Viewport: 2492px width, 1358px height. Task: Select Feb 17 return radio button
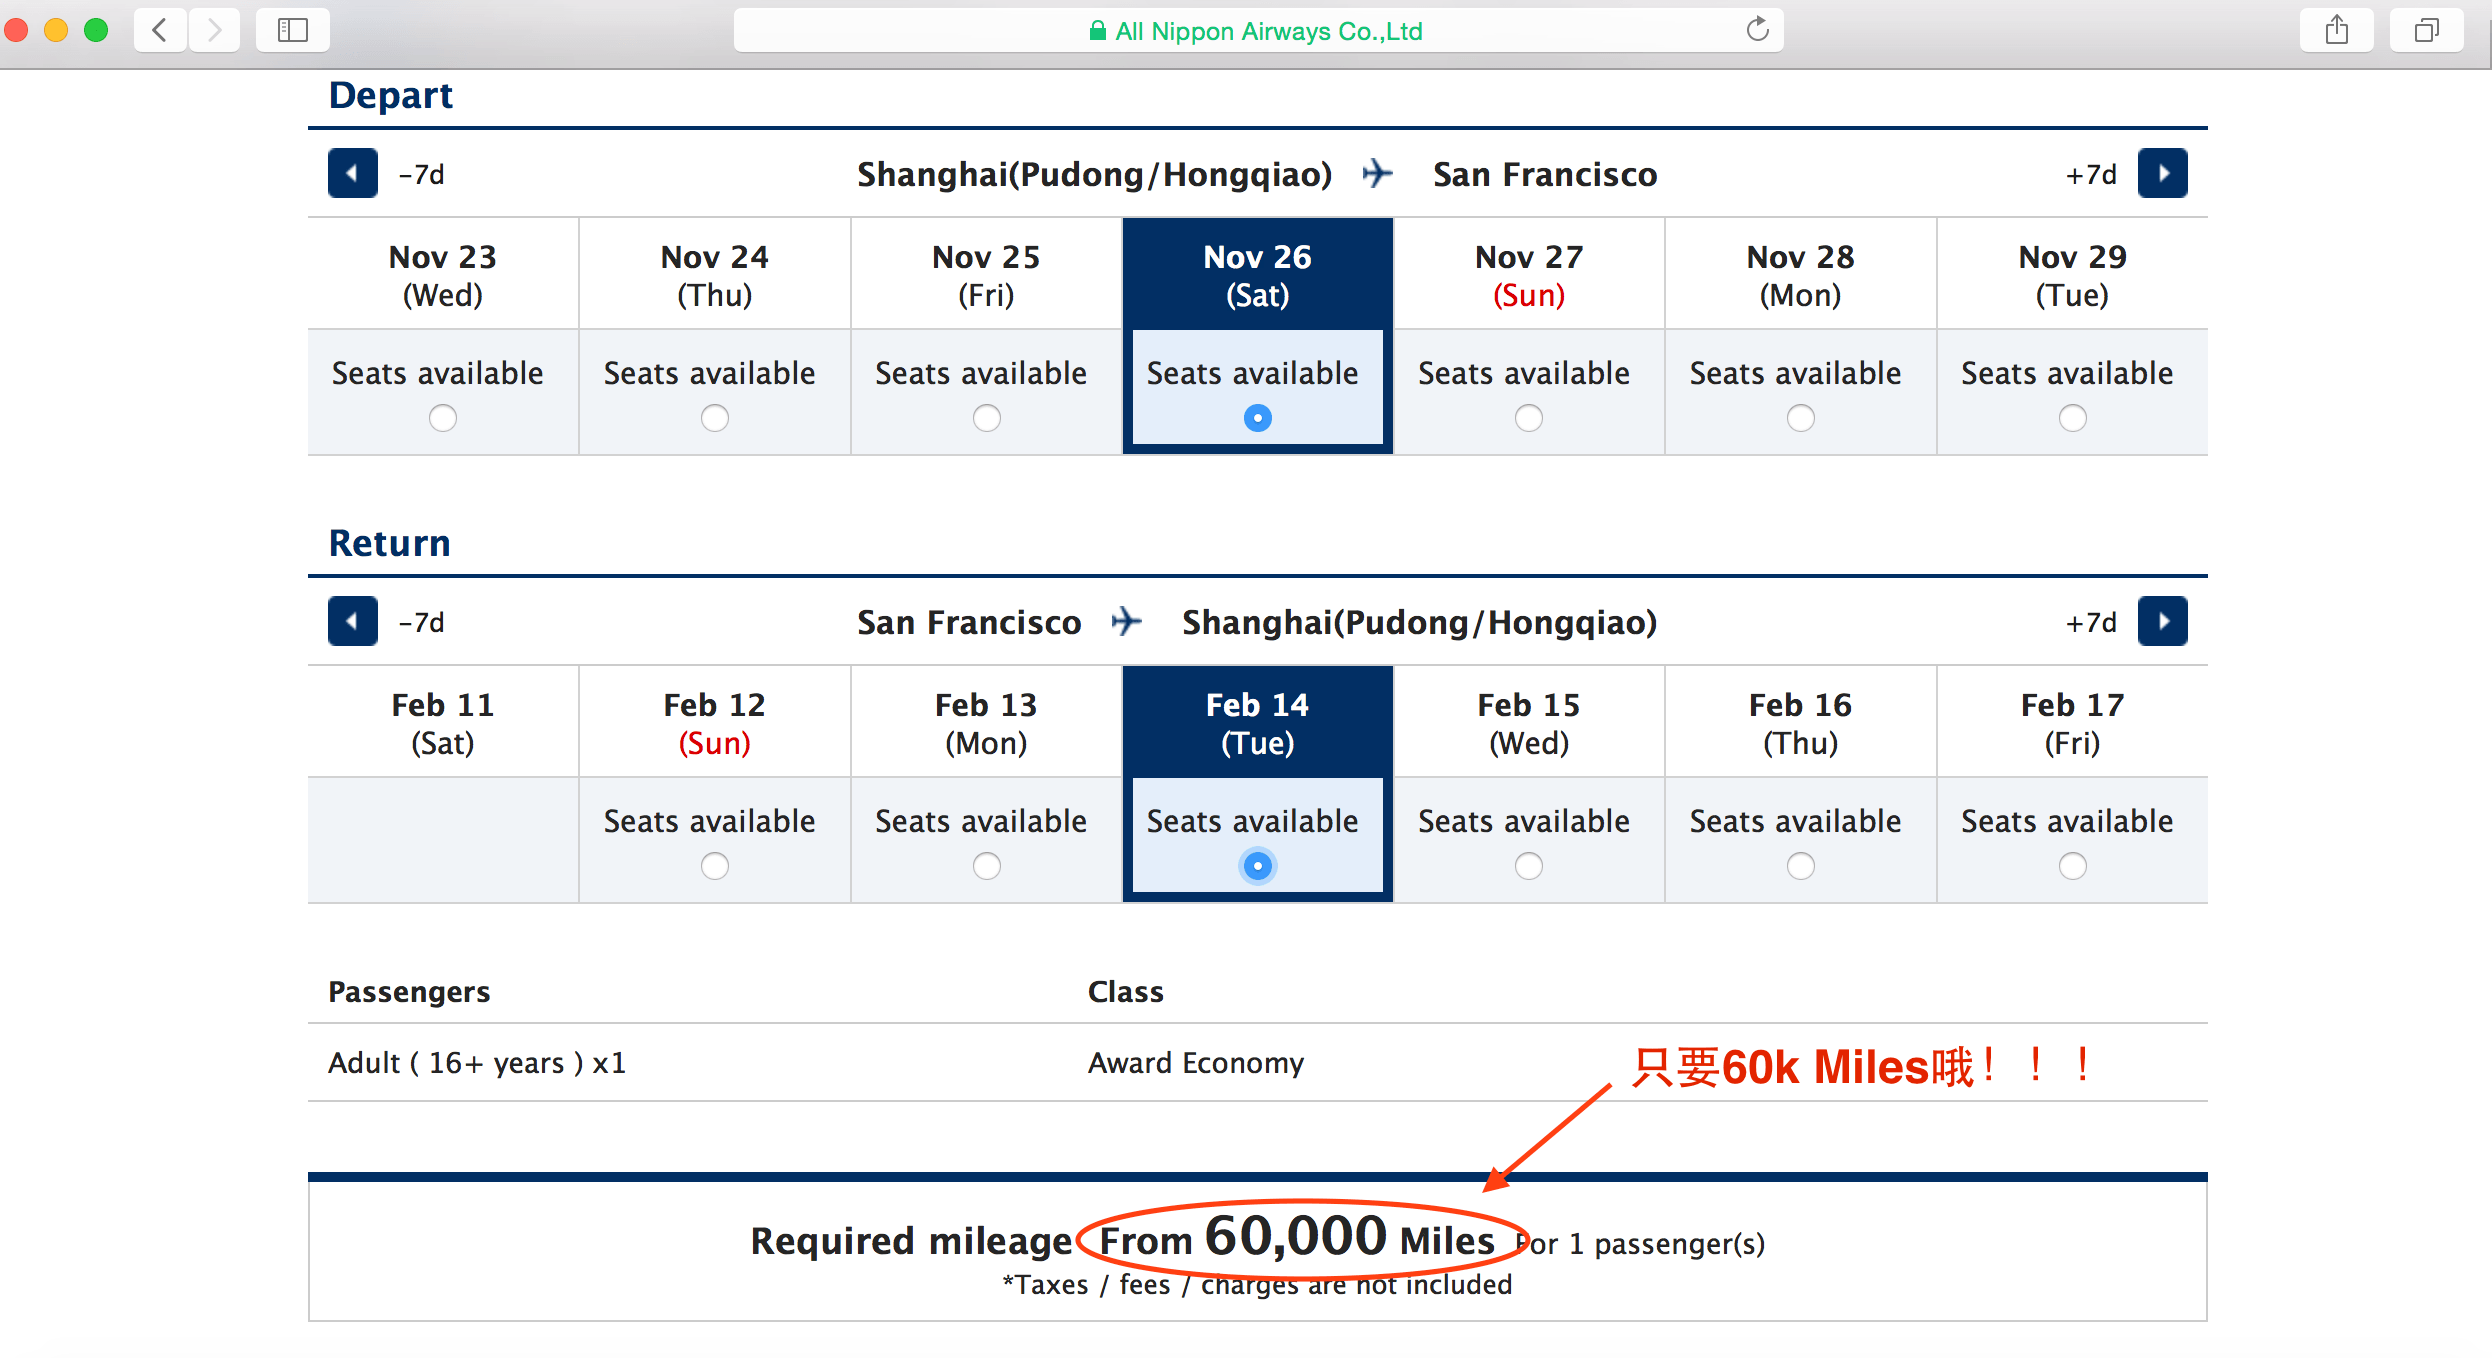(x=2073, y=866)
